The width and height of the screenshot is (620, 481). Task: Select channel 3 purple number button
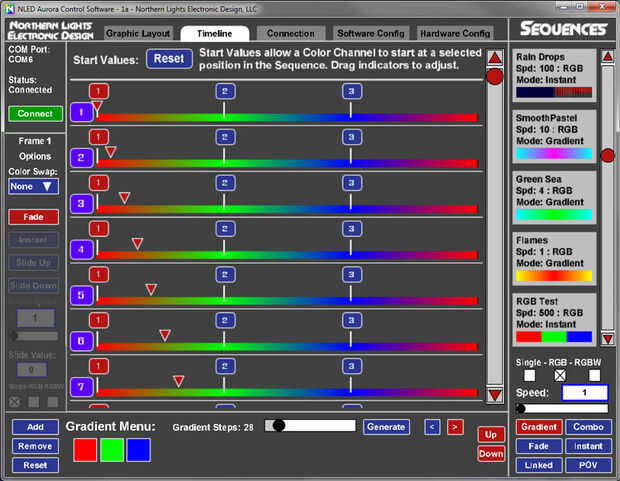[81, 204]
